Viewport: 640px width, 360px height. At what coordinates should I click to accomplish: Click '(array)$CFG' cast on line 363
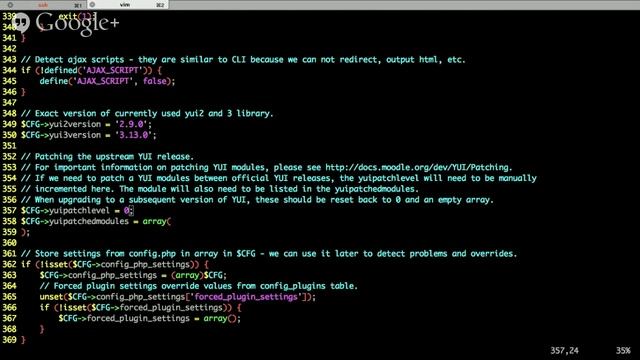197,275
